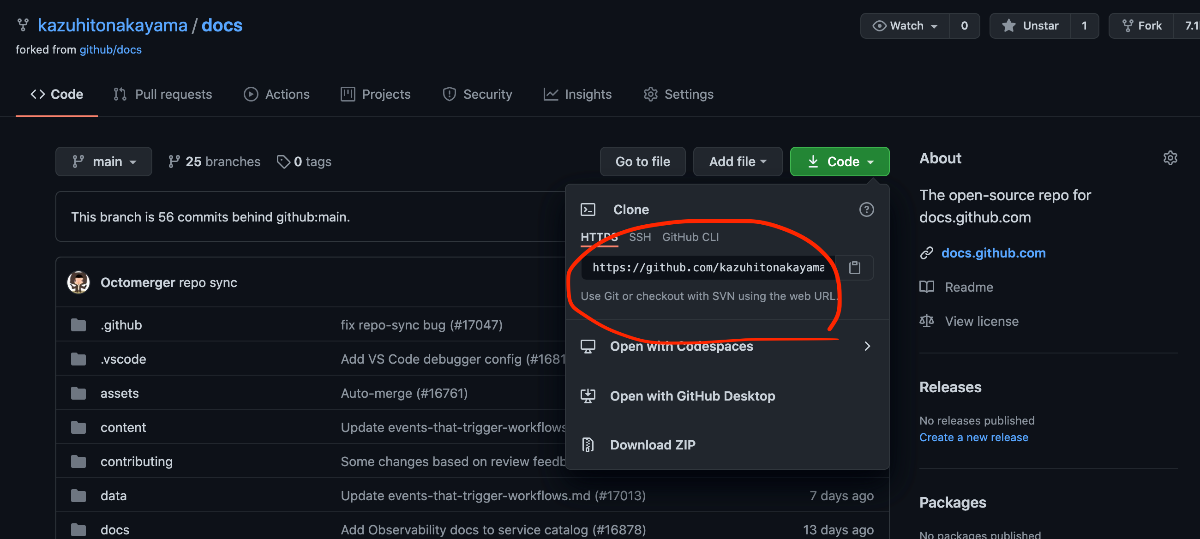The width and height of the screenshot is (1200, 539).
Task: Open the Readme link
Action: 969,287
